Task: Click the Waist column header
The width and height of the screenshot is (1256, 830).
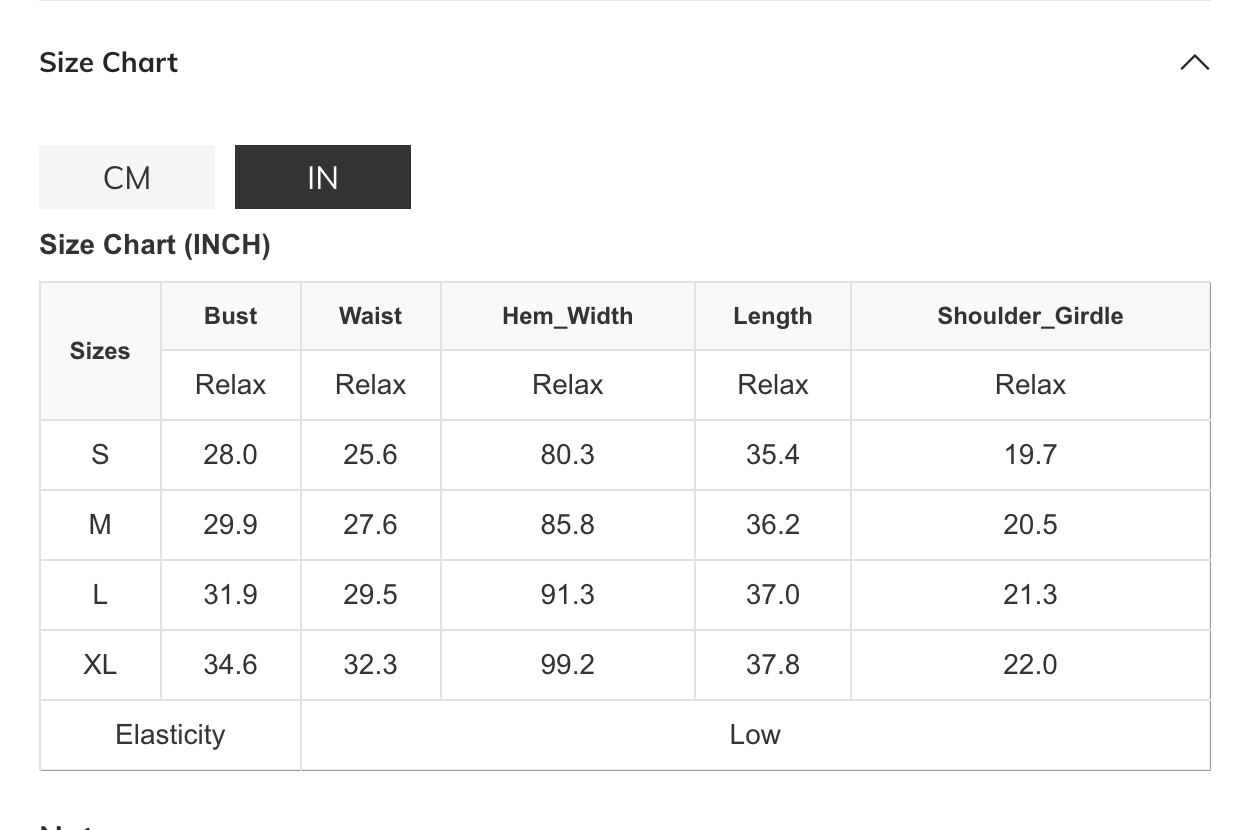Action: pos(370,316)
